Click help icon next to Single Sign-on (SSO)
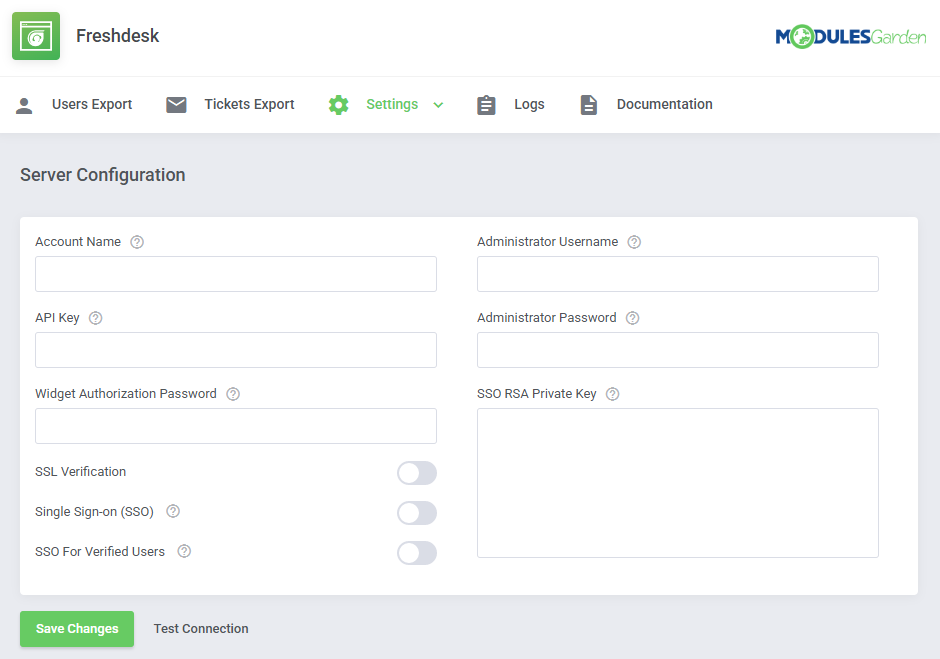The image size is (940, 659). pos(173,511)
